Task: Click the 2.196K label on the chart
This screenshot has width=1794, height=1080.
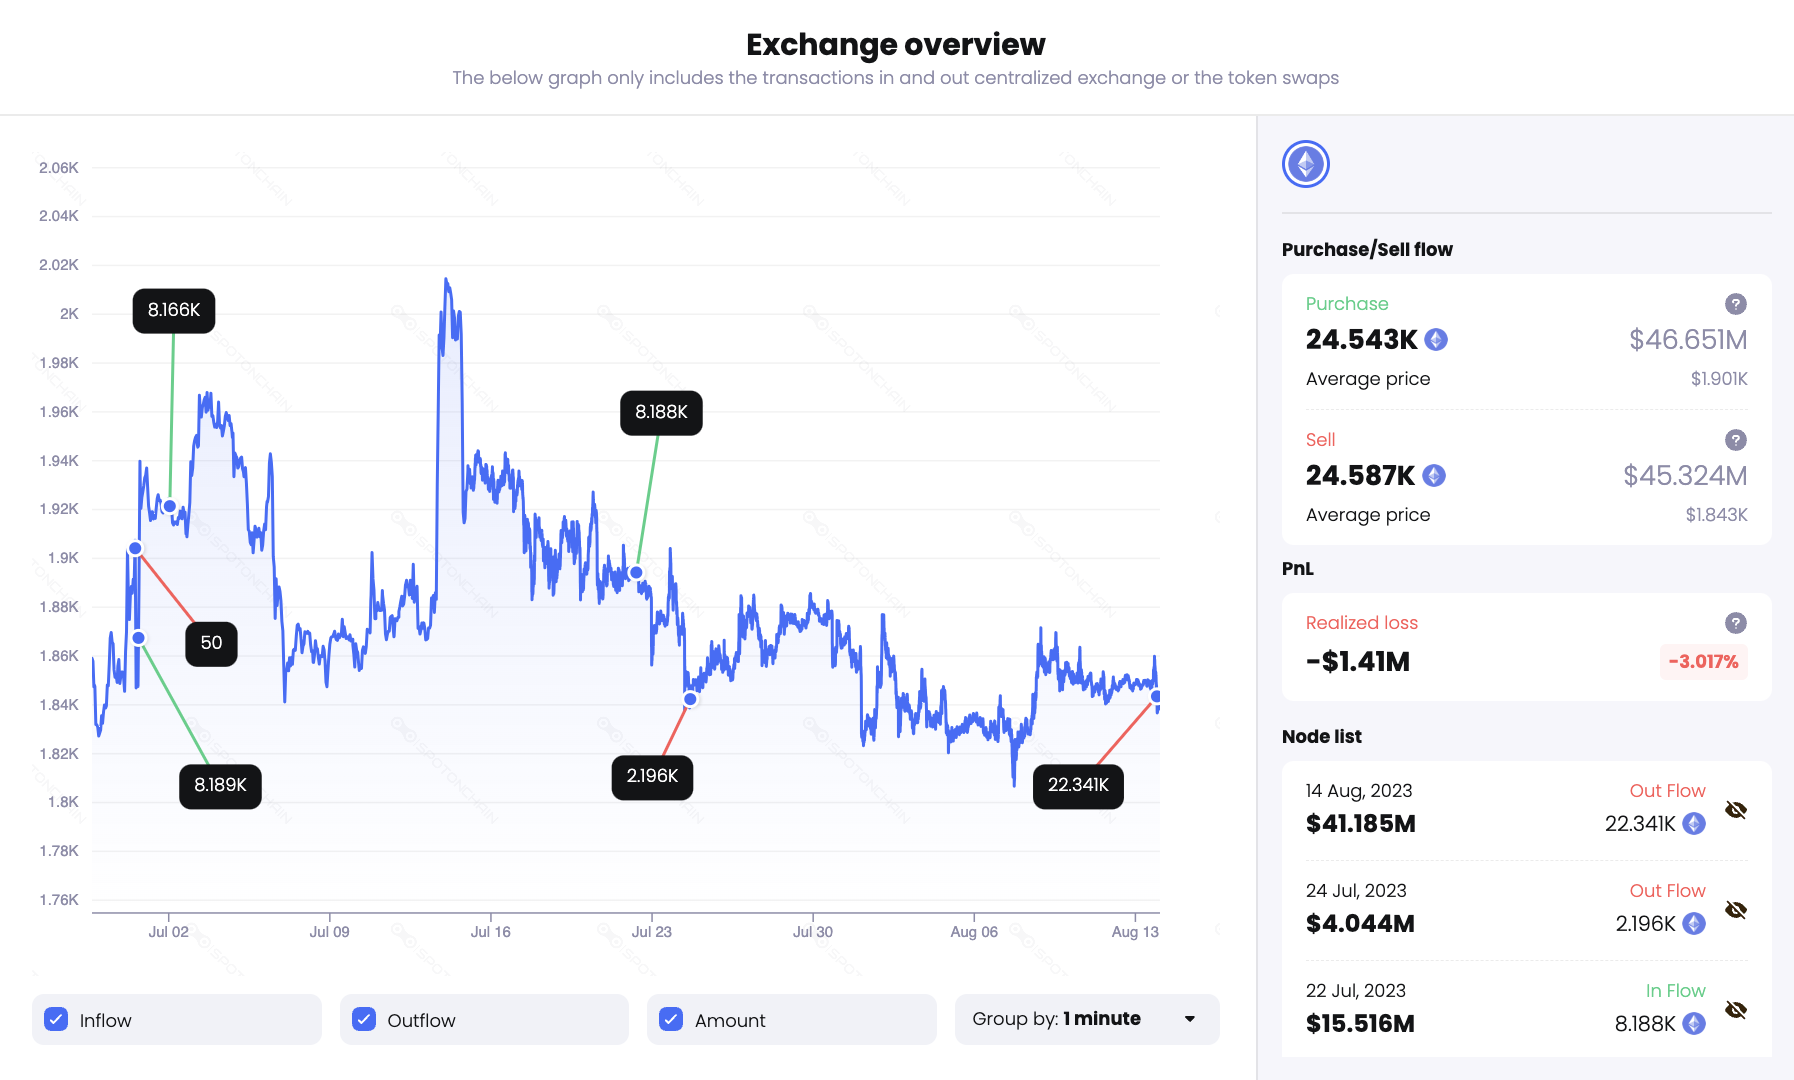Action: click(x=652, y=775)
